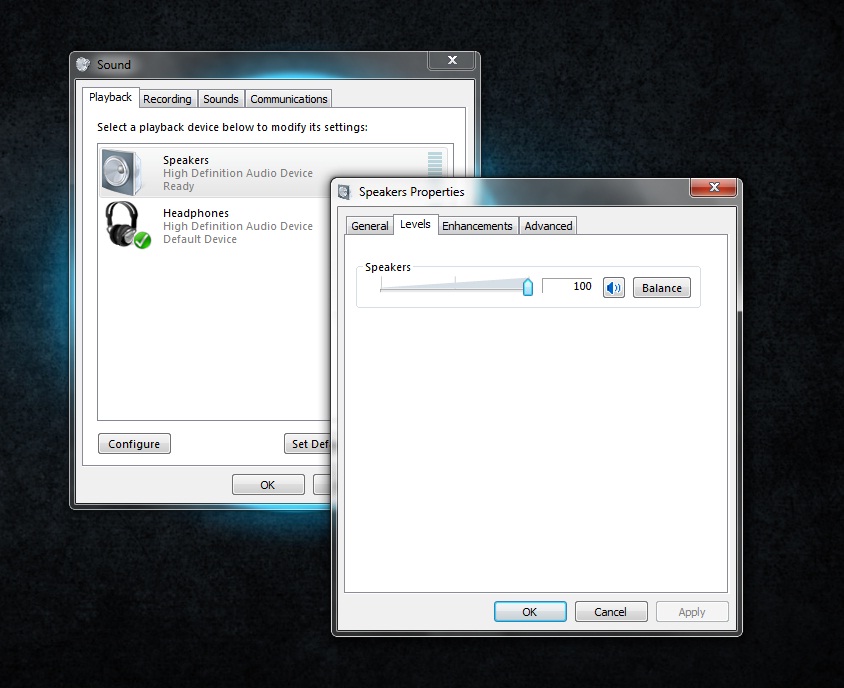
Task: Cancel the Speakers Properties dialog
Action: 610,612
